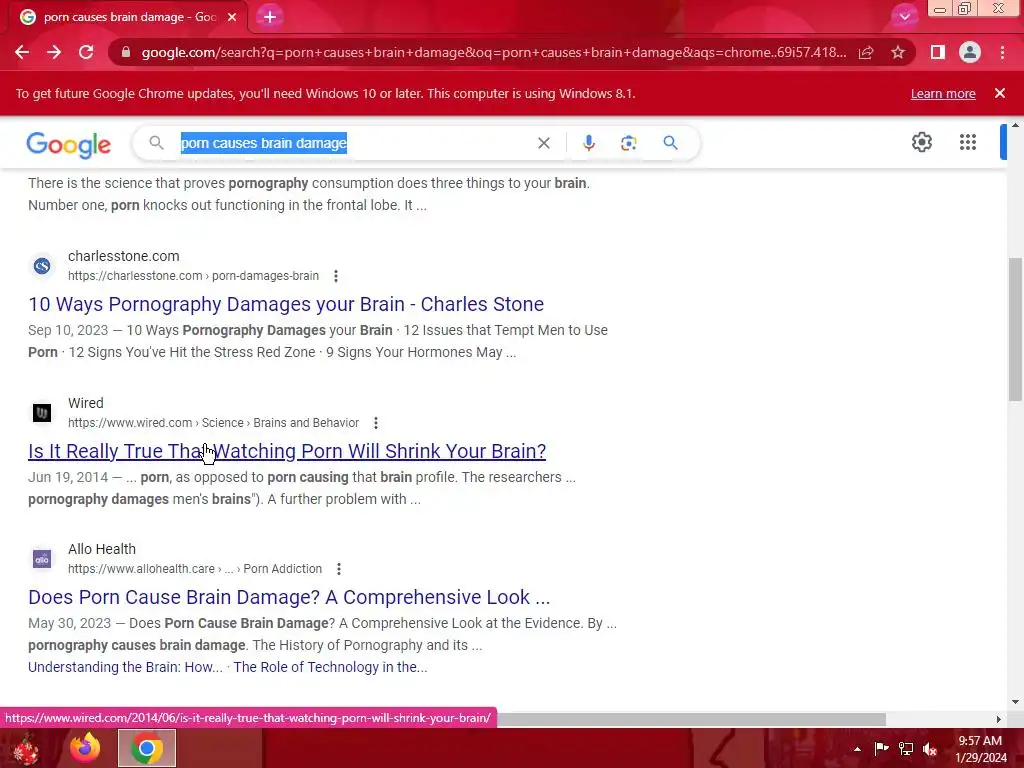Image resolution: width=1024 pixels, height=768 pixels.
Task: Focus the Google search box text field
Action: click(x=353, y=143)
